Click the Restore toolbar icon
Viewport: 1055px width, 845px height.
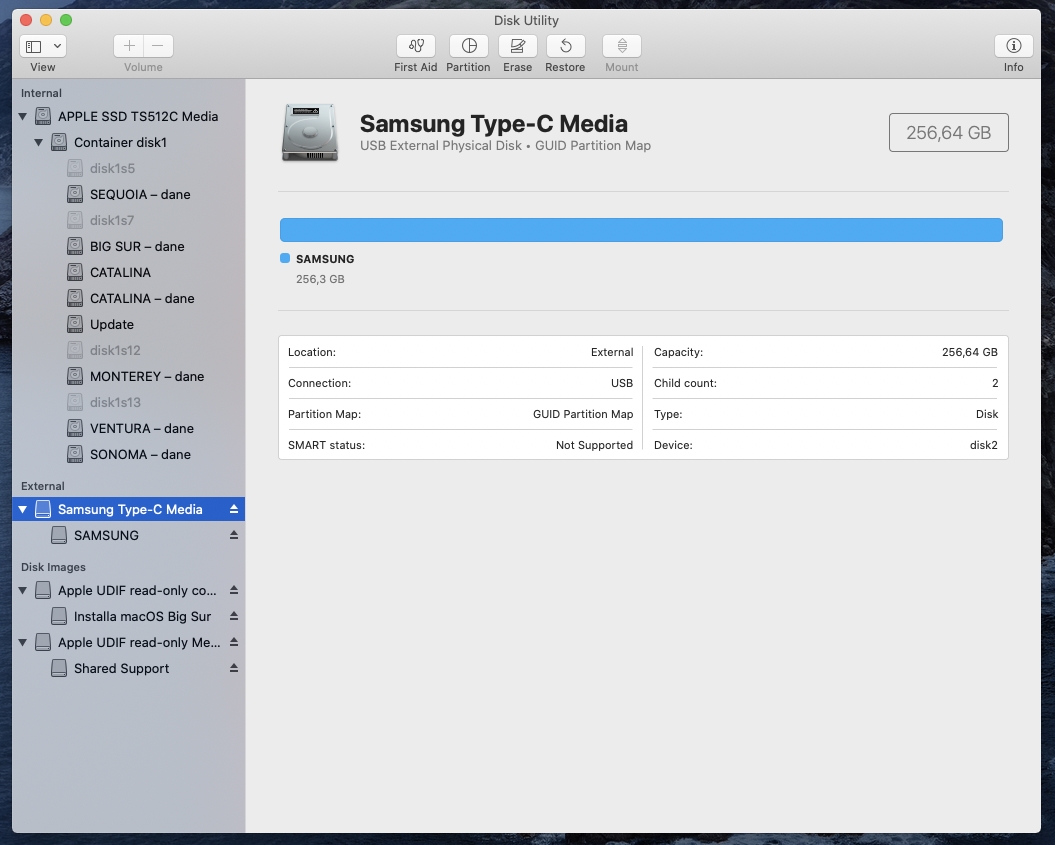[x=565, y=46]
